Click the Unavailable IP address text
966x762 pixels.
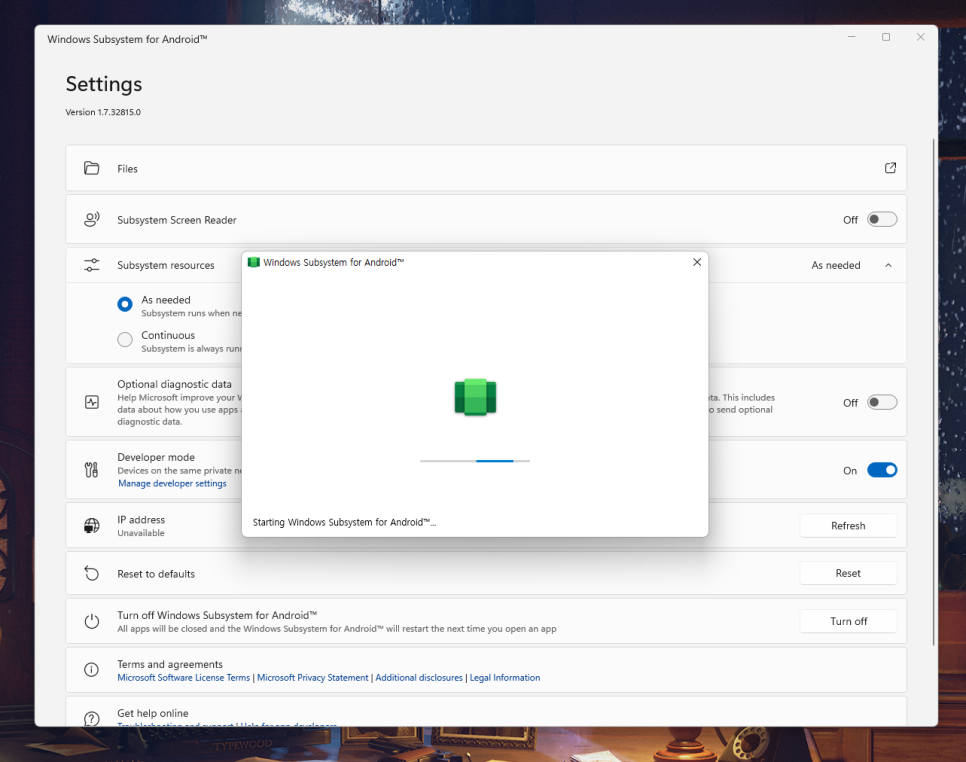point(140,533)
